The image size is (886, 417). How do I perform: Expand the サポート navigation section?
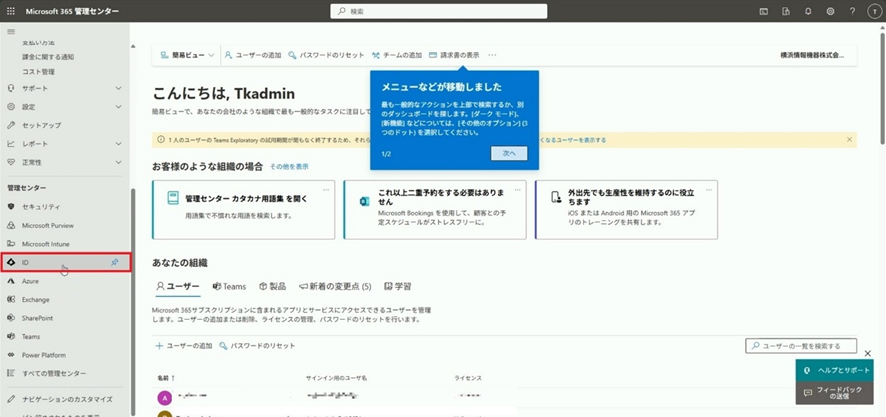point(118,89)
